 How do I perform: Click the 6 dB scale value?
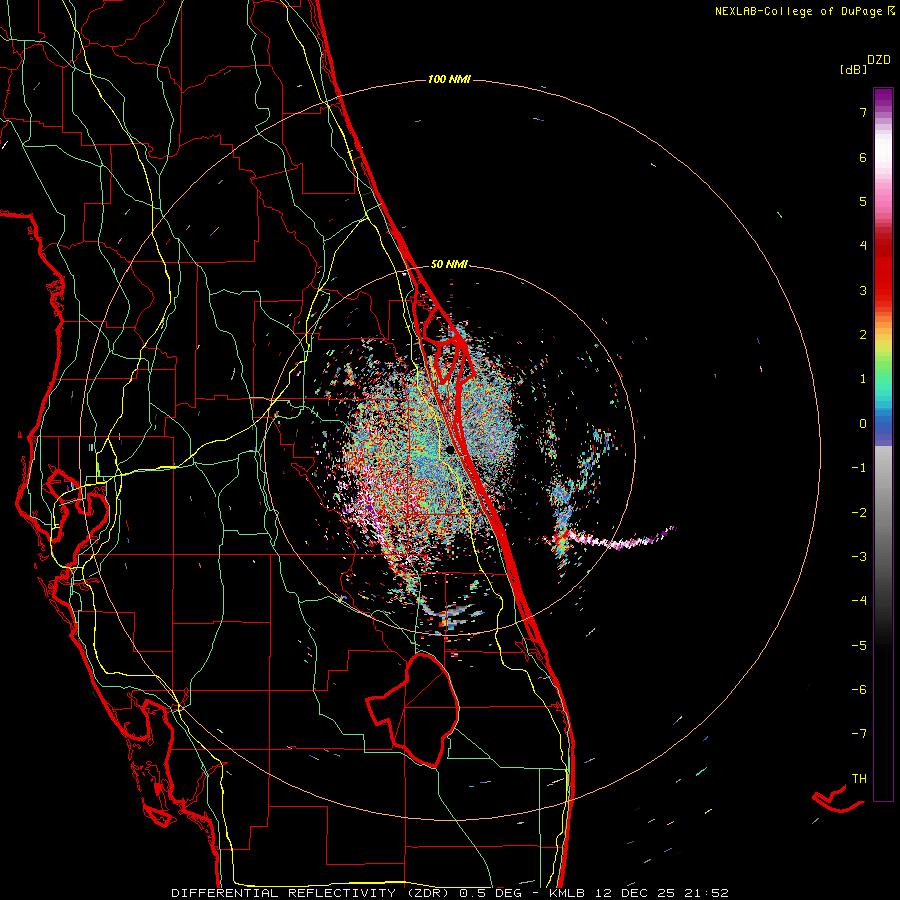click(863, 157)
